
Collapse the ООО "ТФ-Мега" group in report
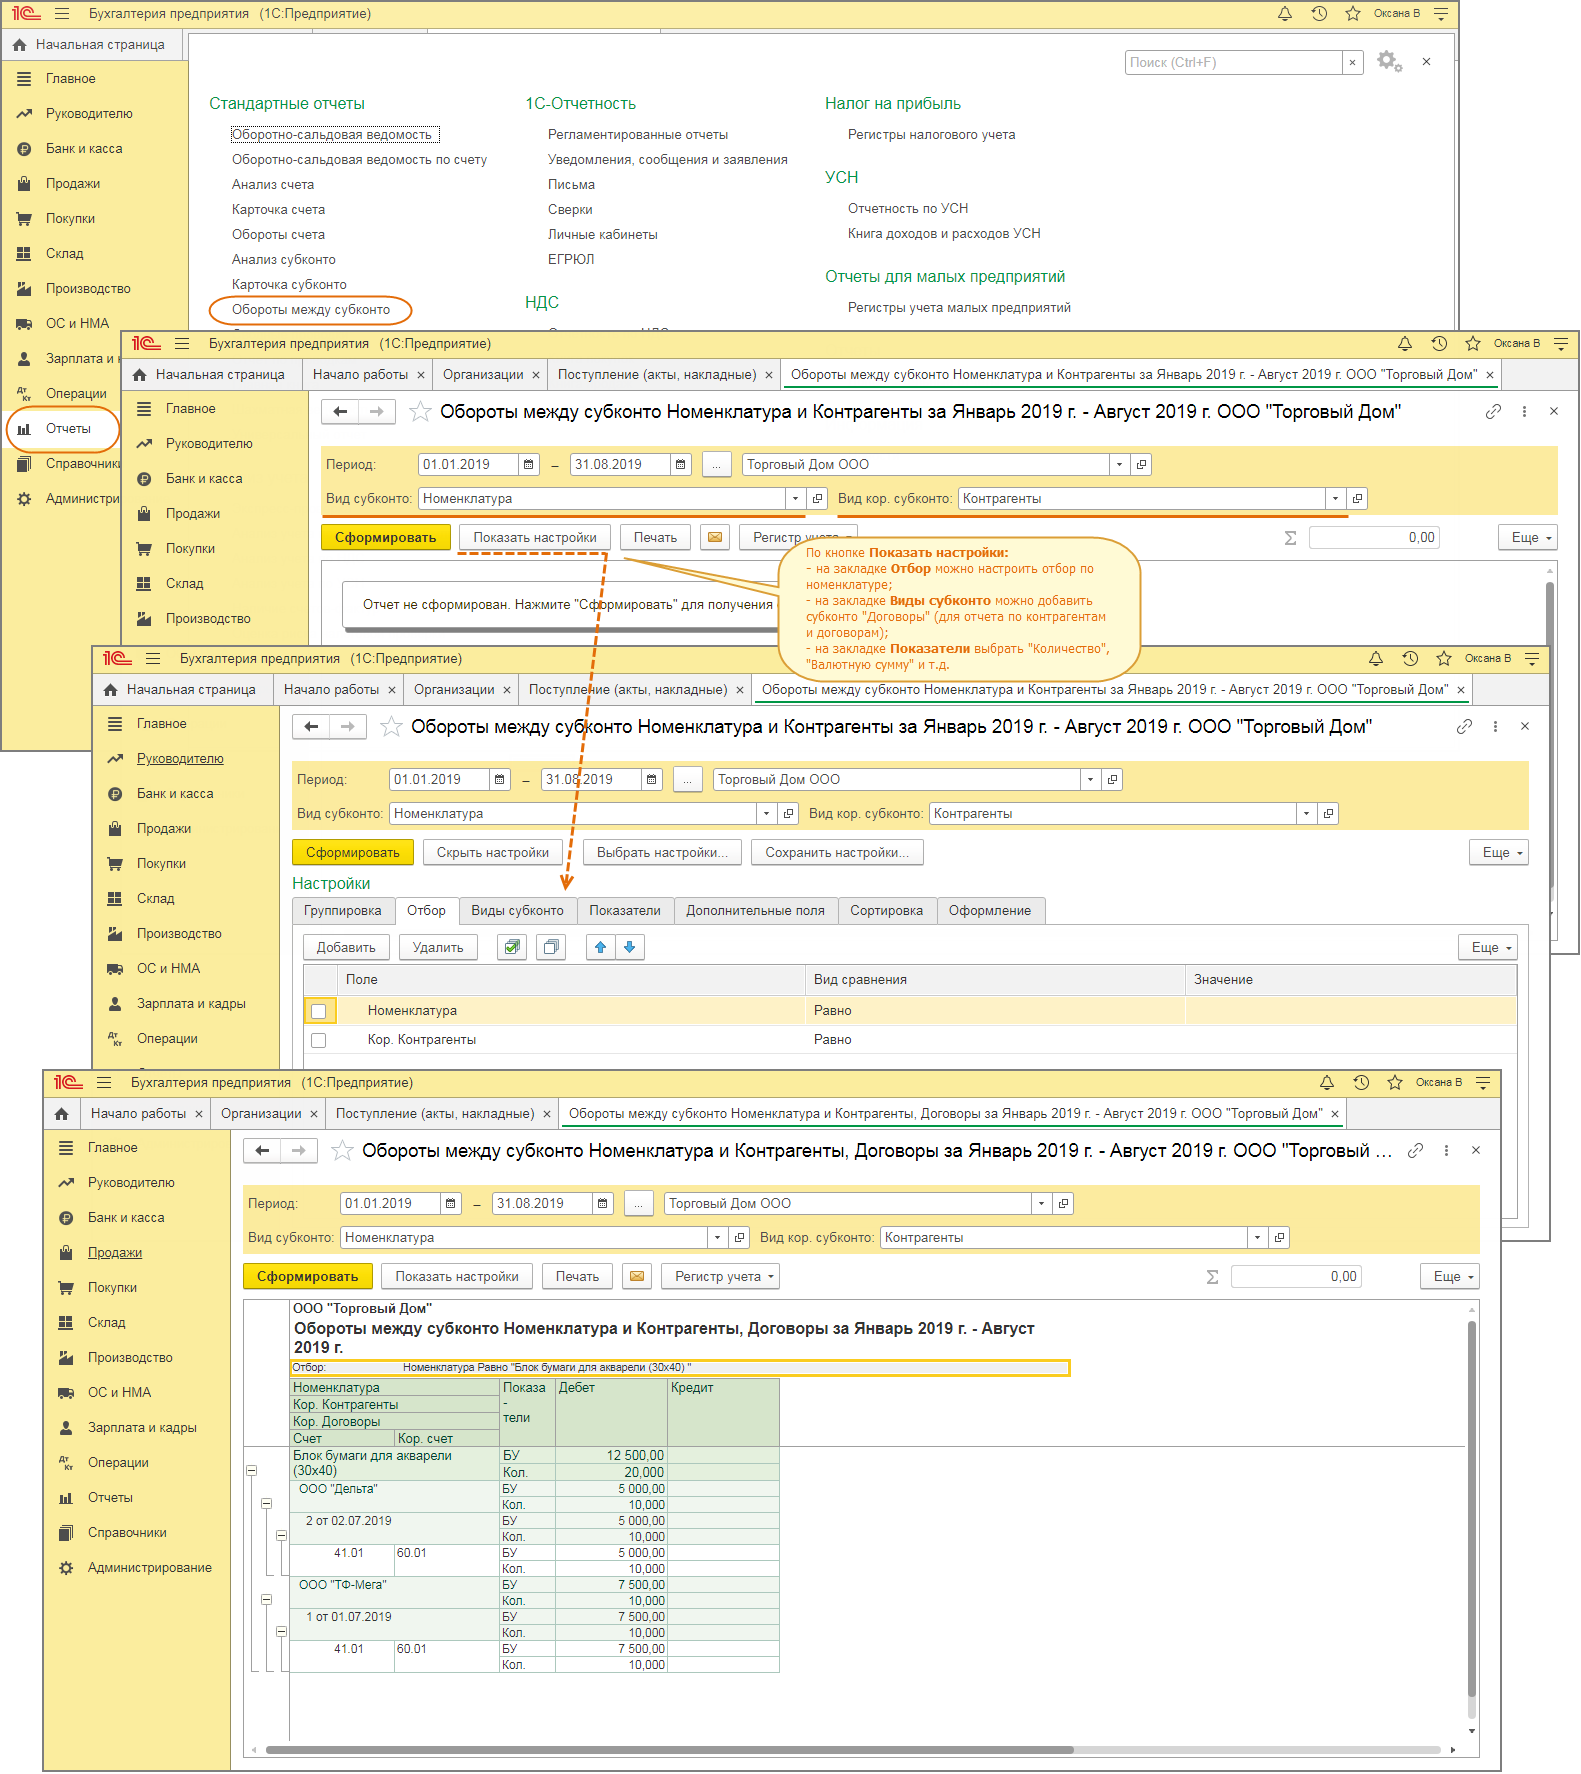click(267, 1600)
